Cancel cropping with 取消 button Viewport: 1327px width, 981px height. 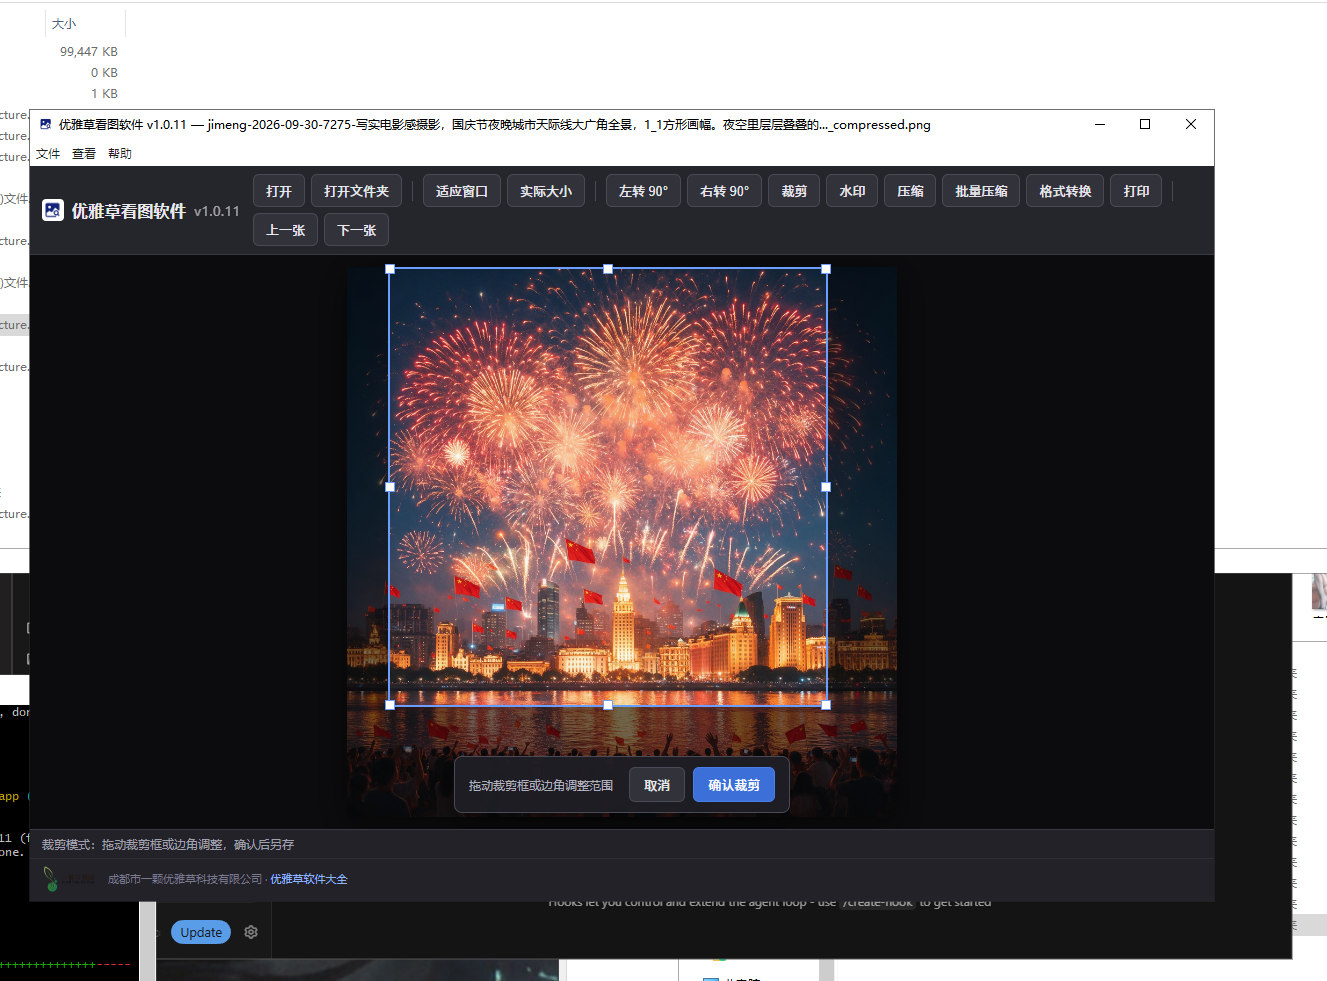pyautogui.click(x=657, y=785)
